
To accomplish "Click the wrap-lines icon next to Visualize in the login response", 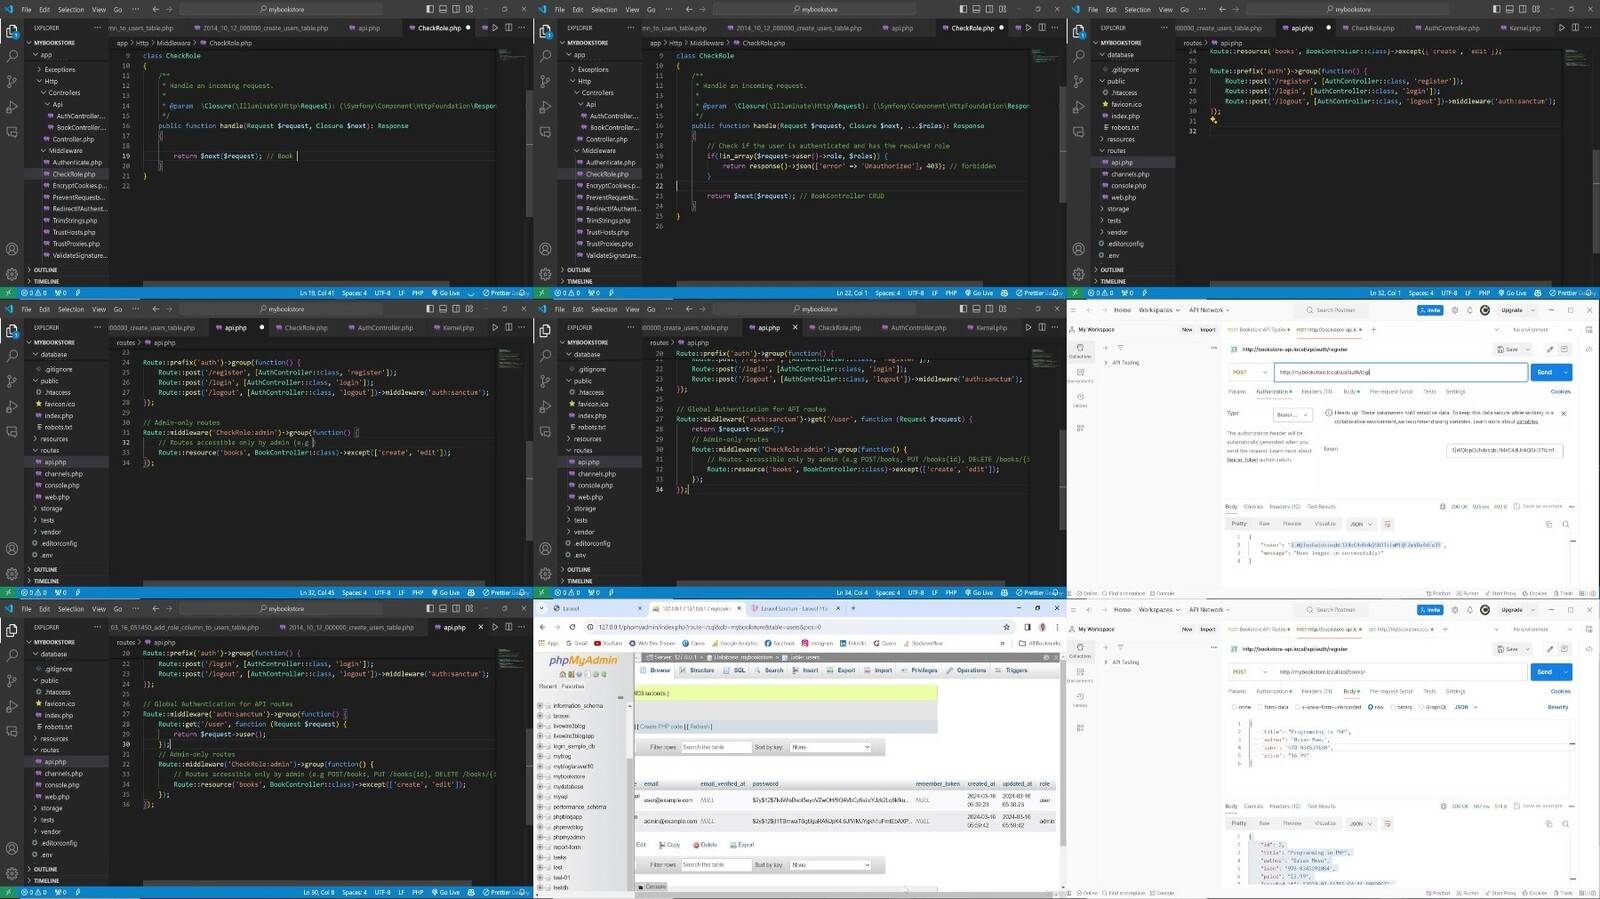I will [1387, 524].
